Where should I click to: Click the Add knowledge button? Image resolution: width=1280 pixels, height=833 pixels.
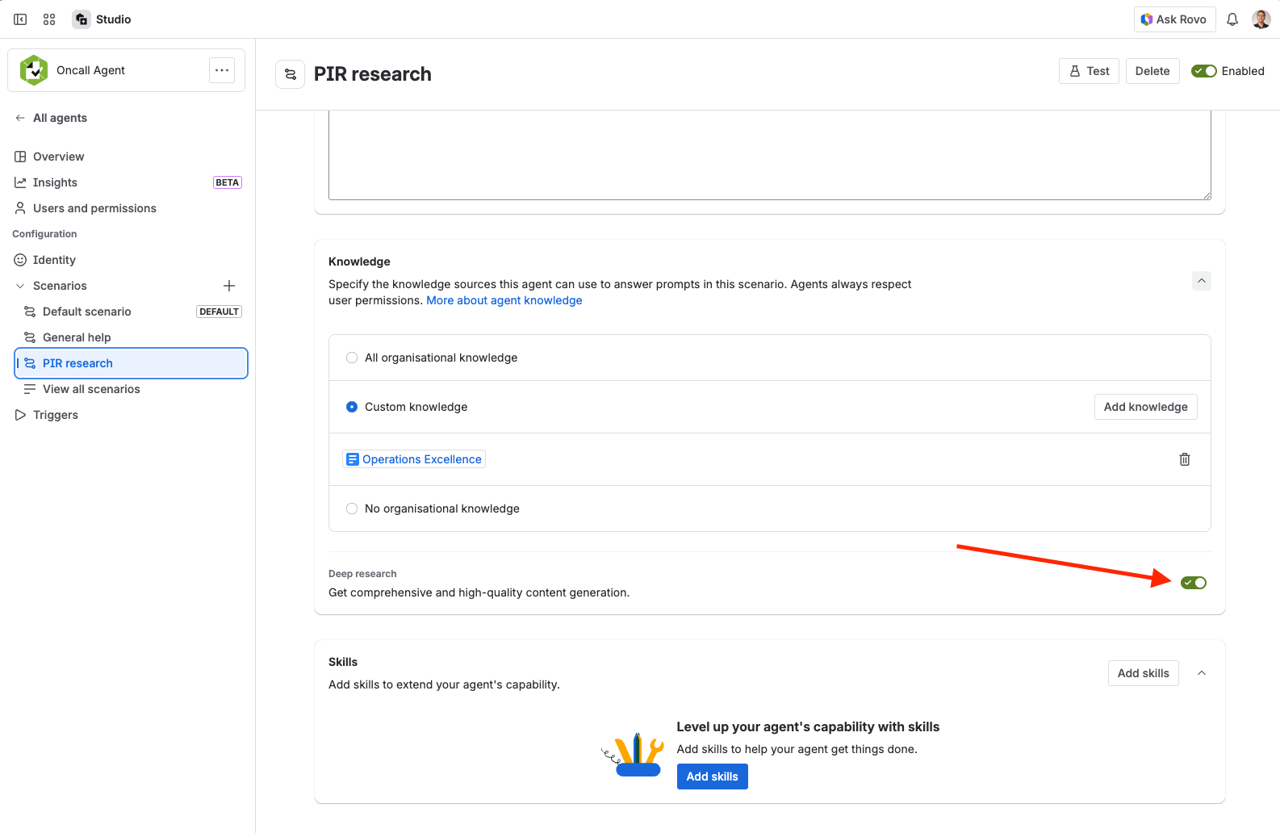click(1145, 406)
